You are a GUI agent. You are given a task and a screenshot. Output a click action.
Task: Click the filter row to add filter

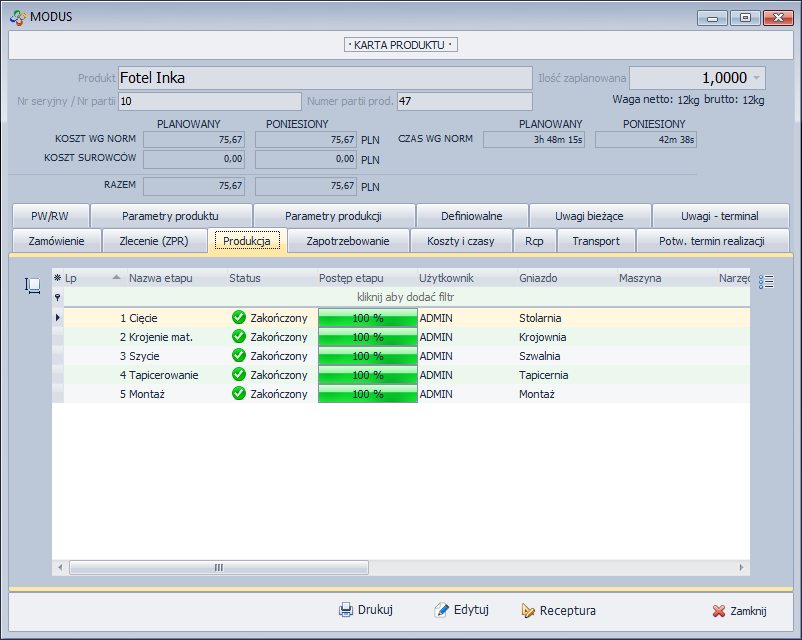pyautogui.click(x=400, y=297)
